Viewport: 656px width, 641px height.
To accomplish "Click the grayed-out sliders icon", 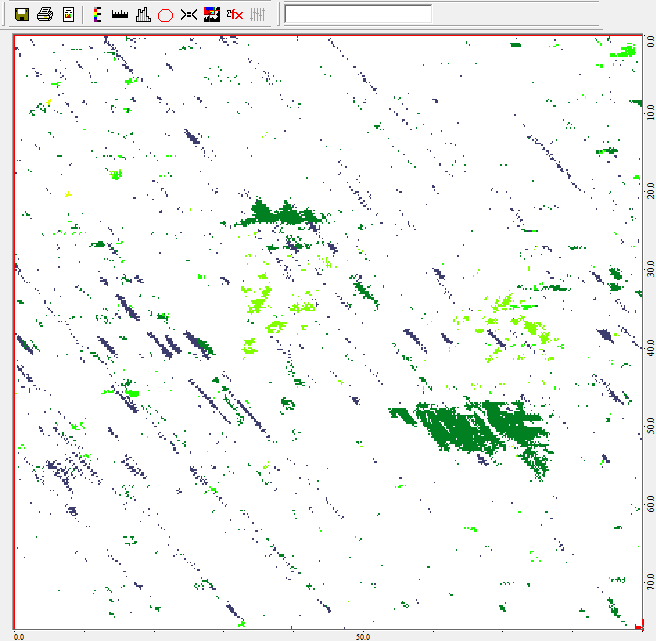I will [257, 15].
